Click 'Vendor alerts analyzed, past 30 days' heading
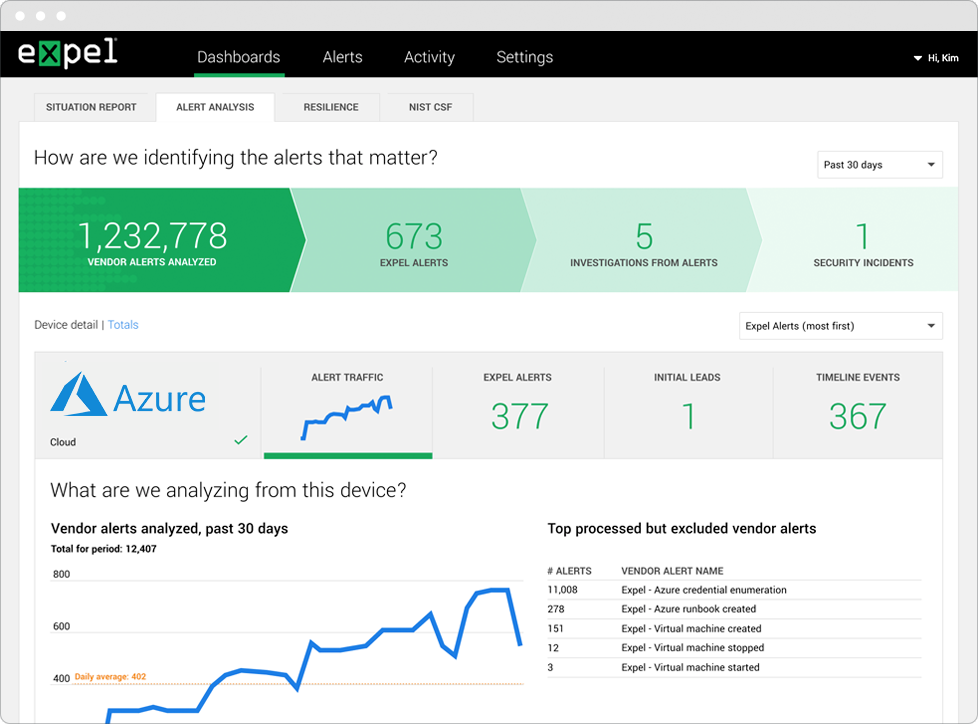The image size is (978, 724). coord(169,529)
